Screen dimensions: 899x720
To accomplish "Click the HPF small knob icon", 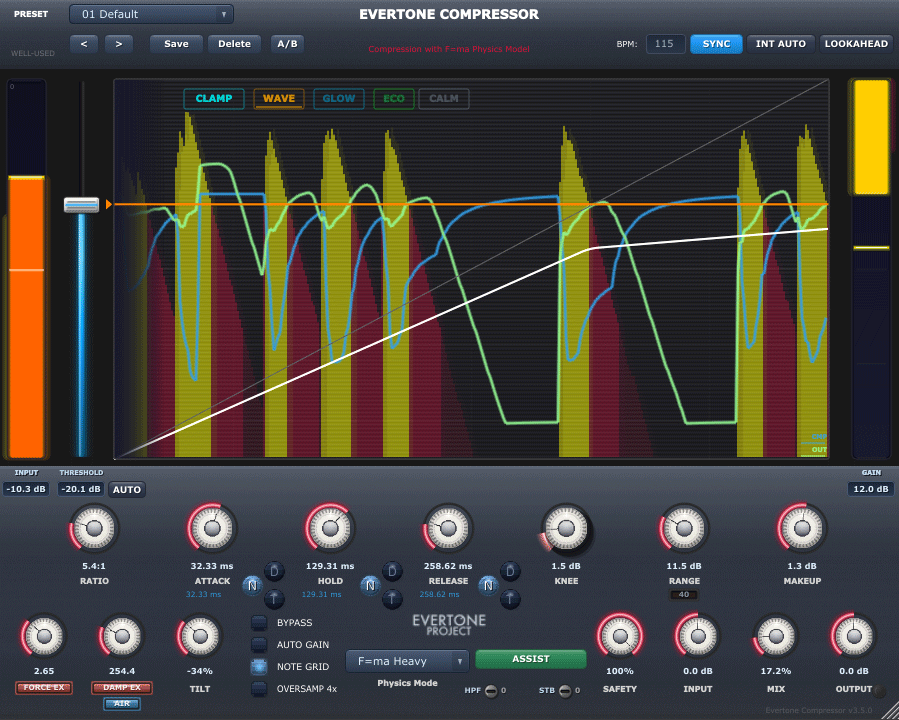I will coord(491,690).
